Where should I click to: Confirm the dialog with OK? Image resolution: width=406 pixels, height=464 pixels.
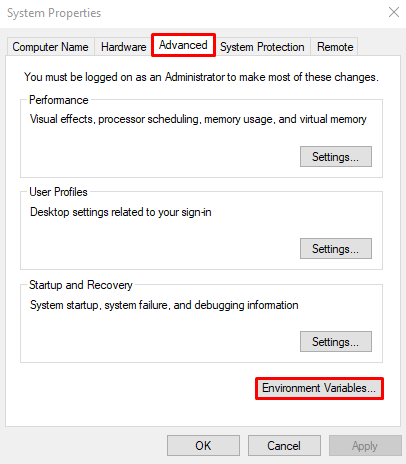pos(203,445)
